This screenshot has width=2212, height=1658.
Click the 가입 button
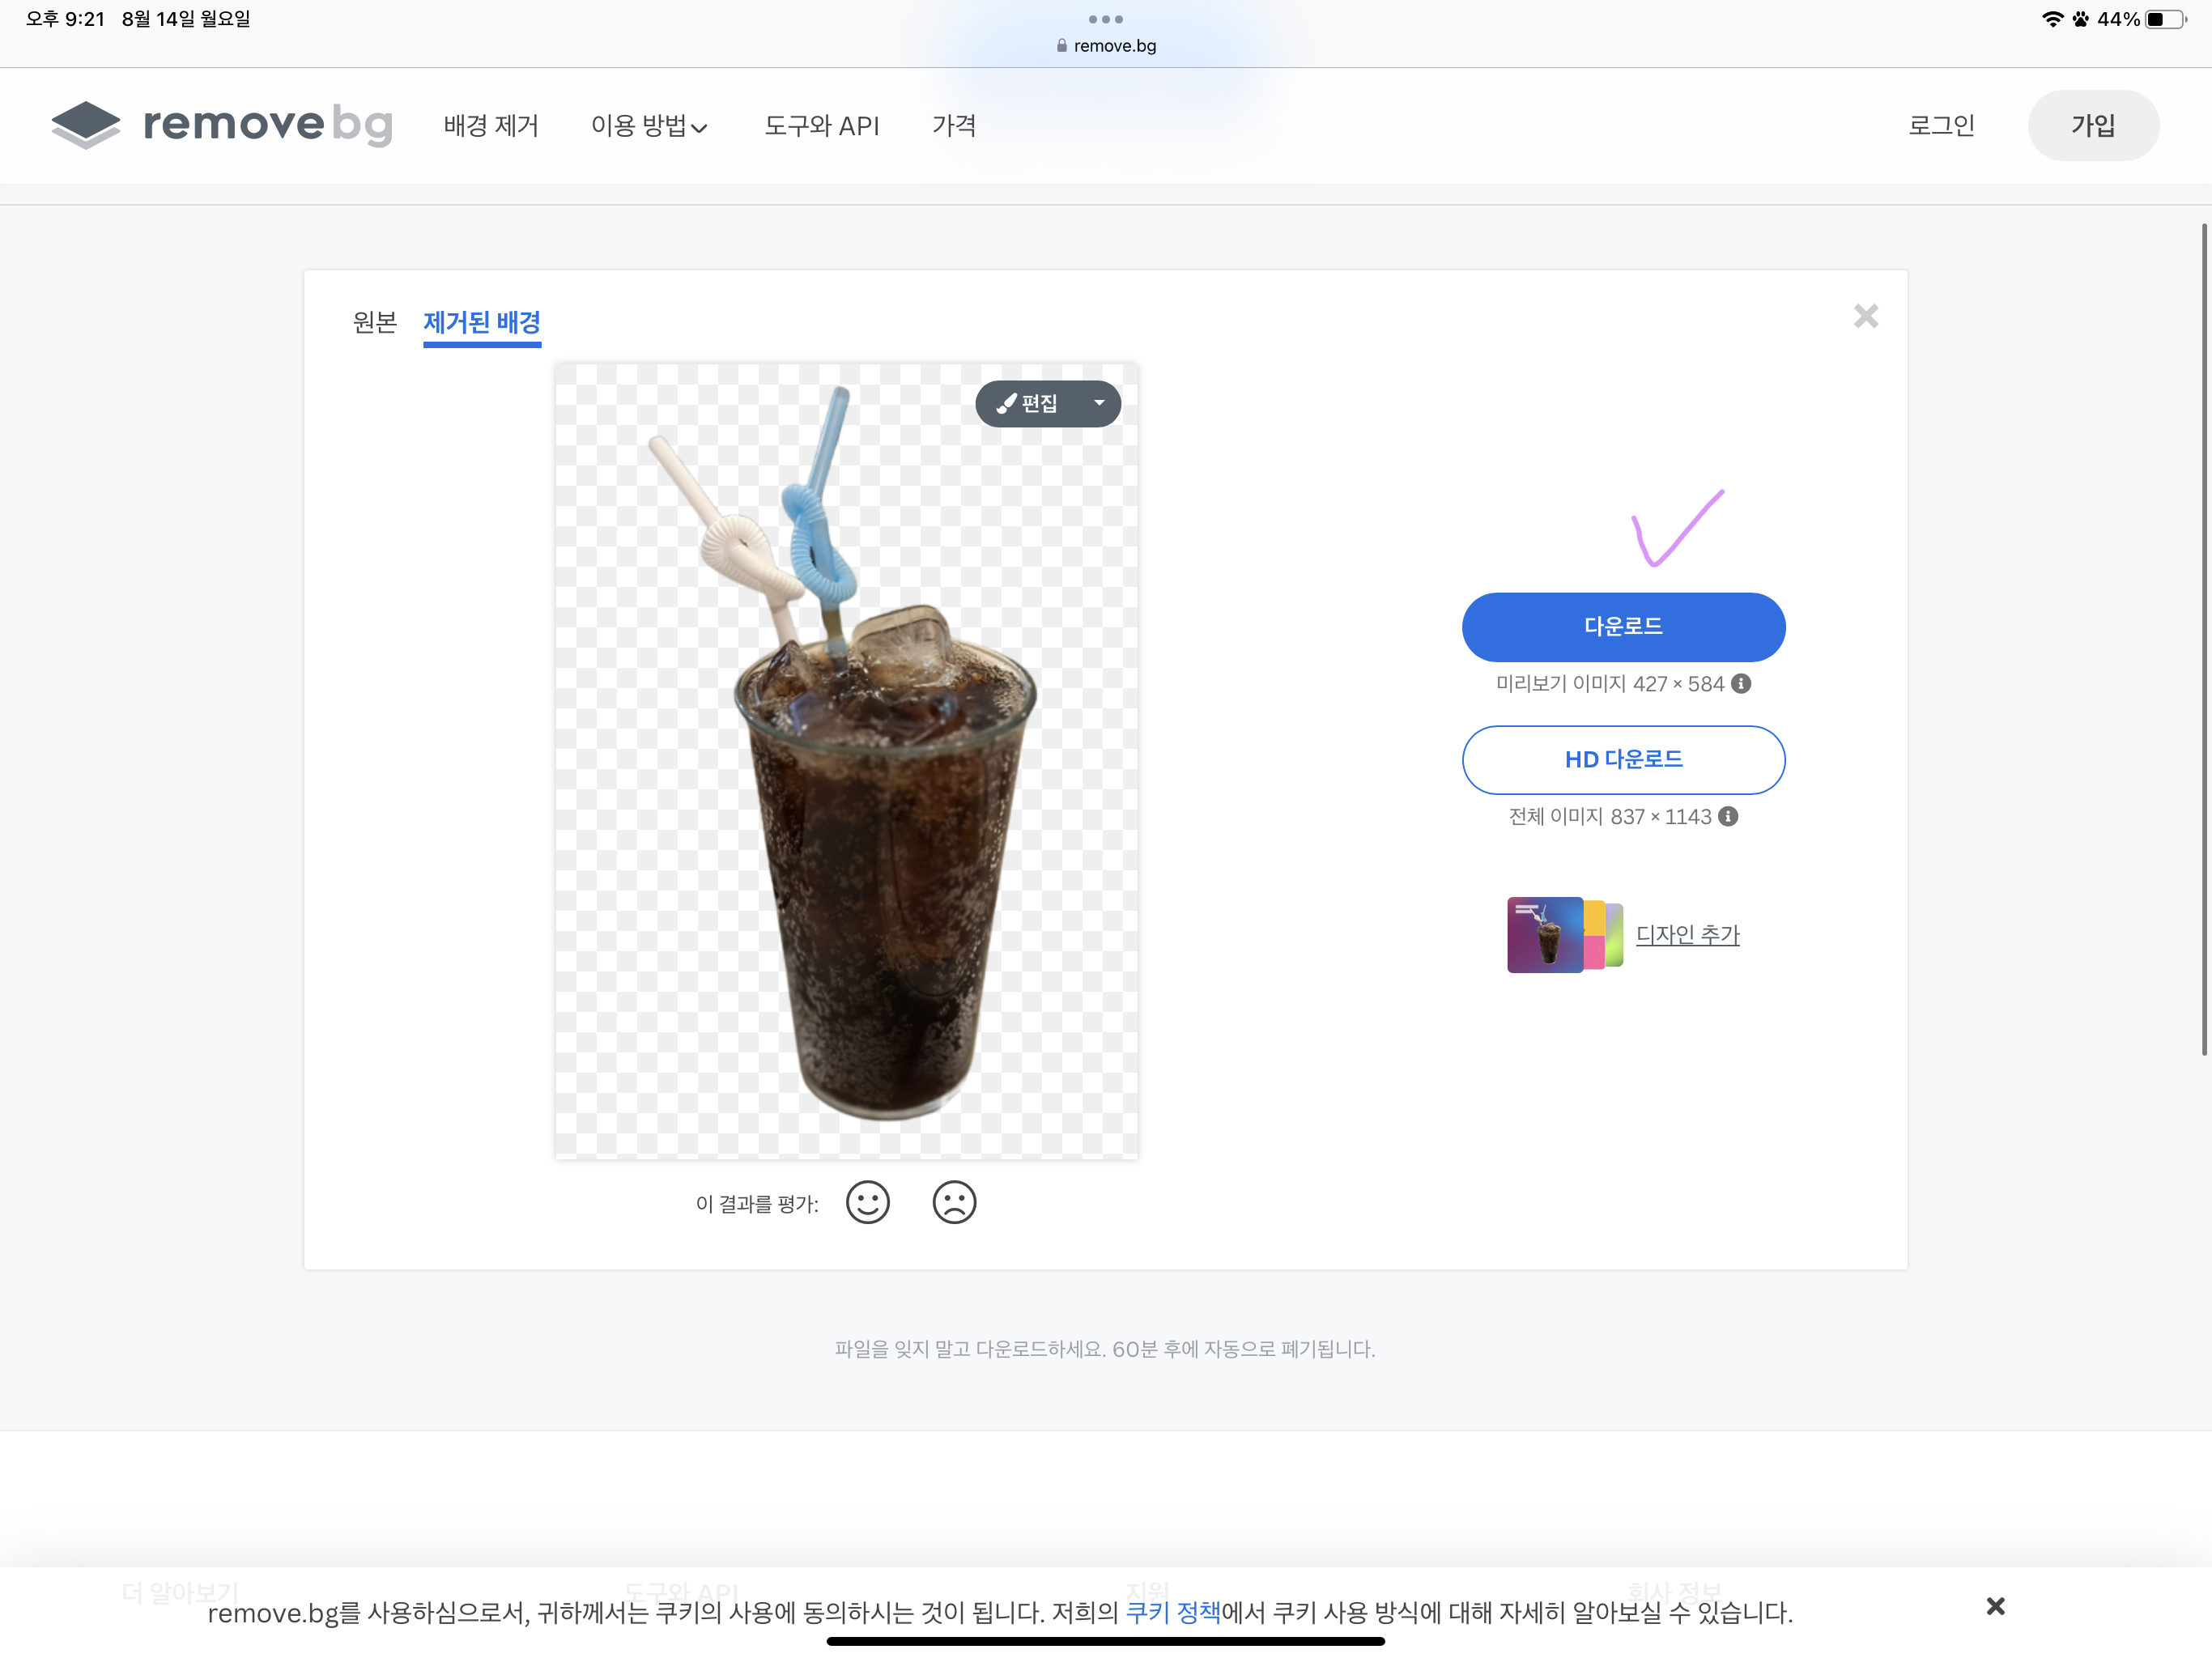pyautogui.click(x=2093, y=126)
